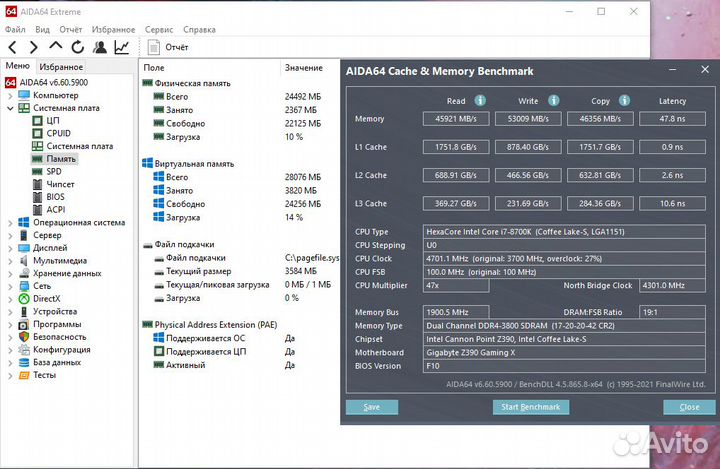Click the L3 Cache Write value 231.69 GB/s
Screen dimensions: 720x469
click(x=528, y=203)
